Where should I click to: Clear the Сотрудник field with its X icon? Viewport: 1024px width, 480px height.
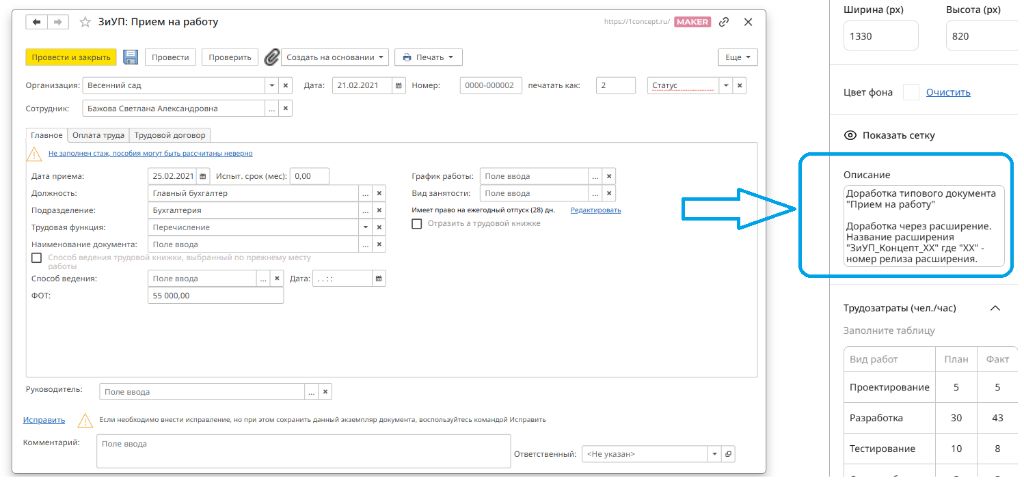point(286,108)
